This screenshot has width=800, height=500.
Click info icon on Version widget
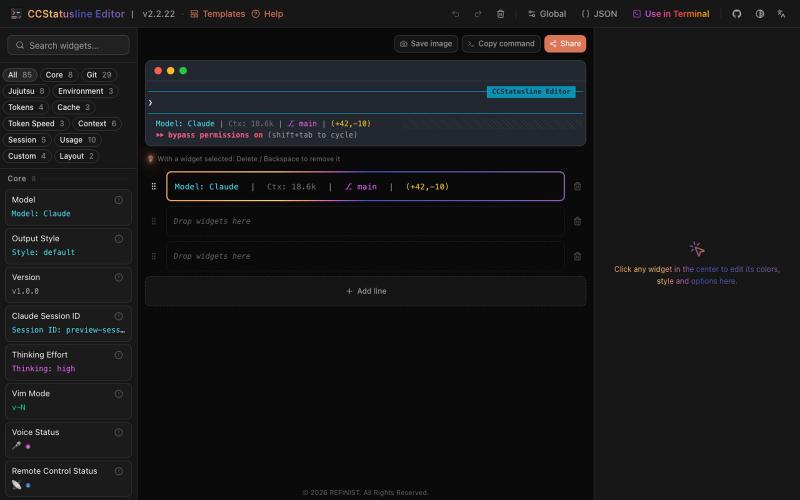(x=118, y=278)
